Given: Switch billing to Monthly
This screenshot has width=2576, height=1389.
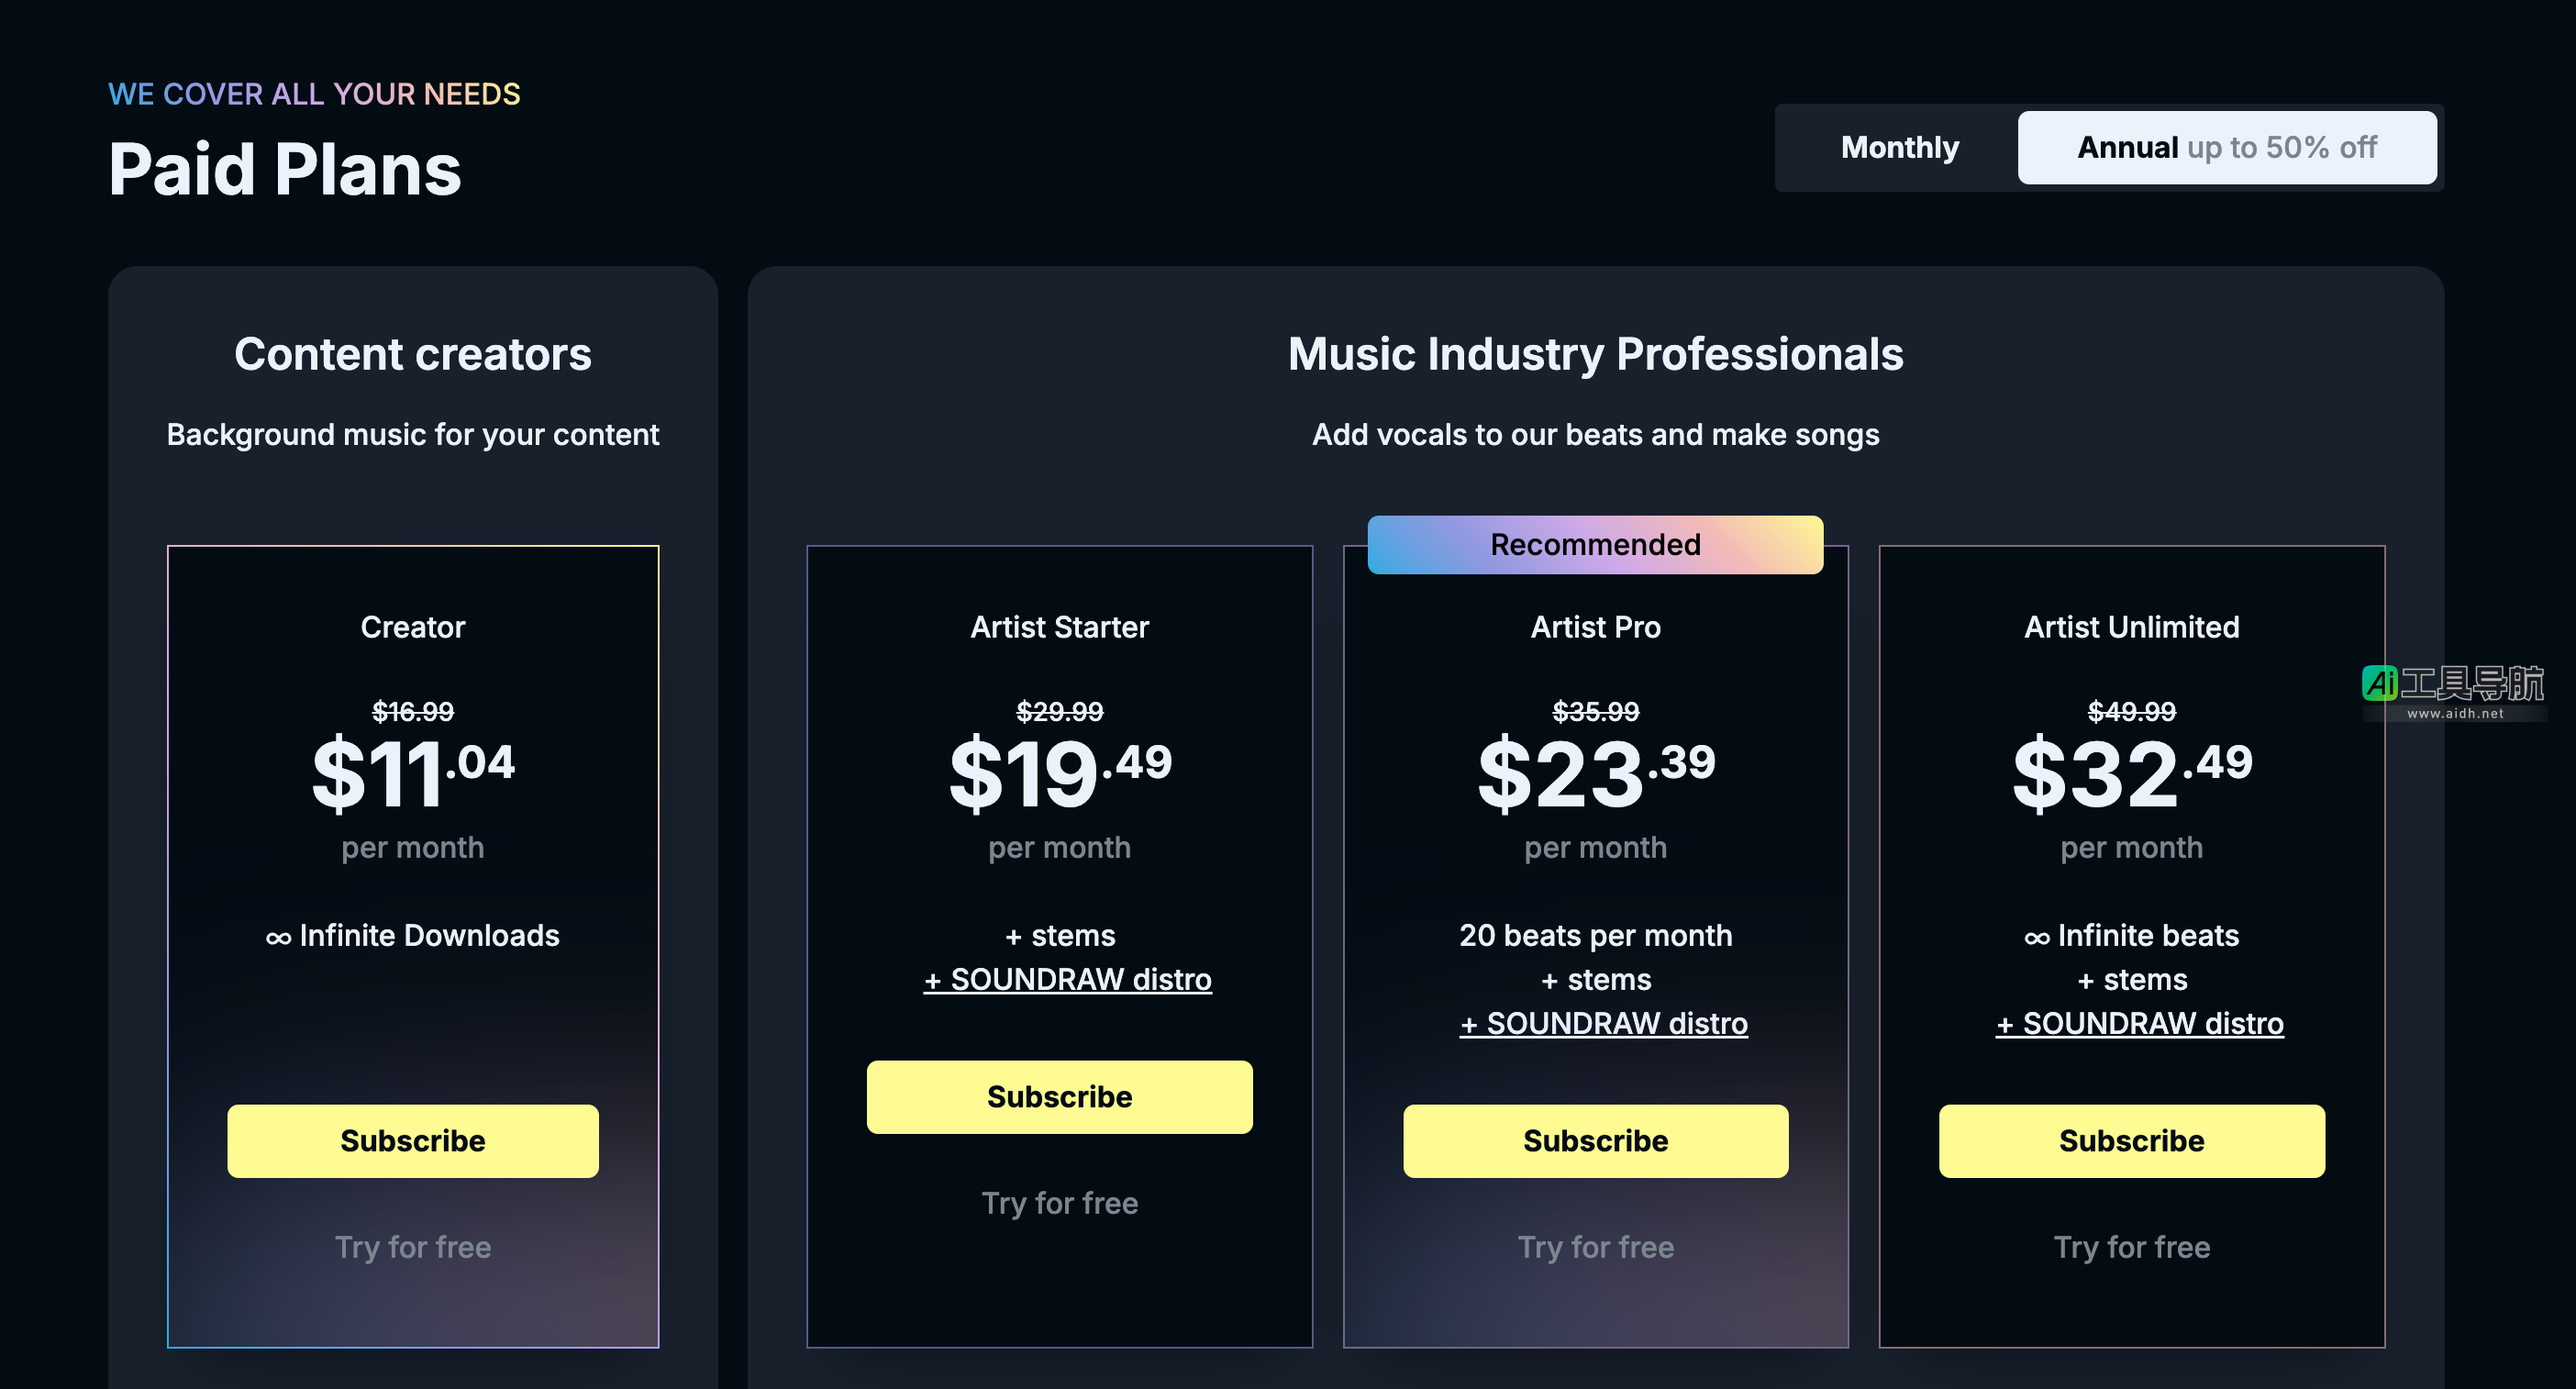Looking at the screenshot, I should [1899, 148].
